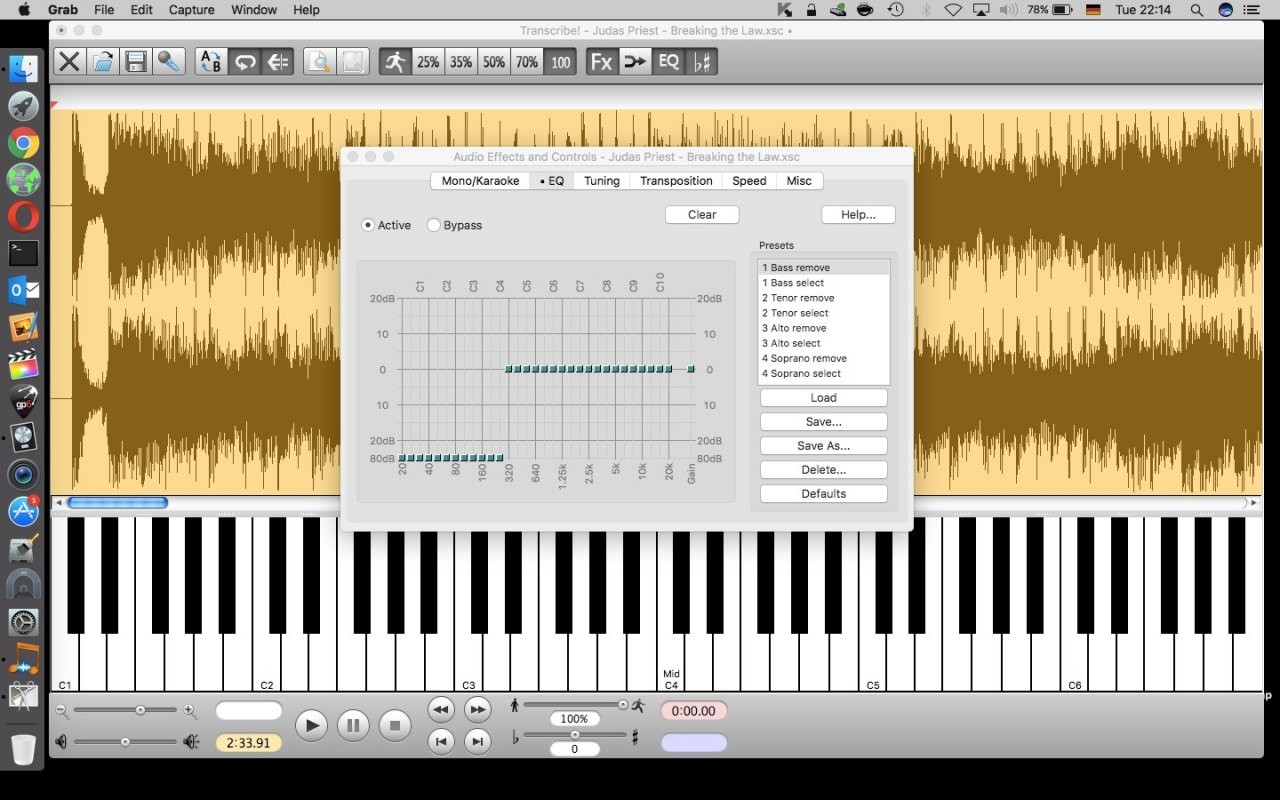Click the Pause button
Viewport: 1280px width, 800px height.
pos(352,726)
